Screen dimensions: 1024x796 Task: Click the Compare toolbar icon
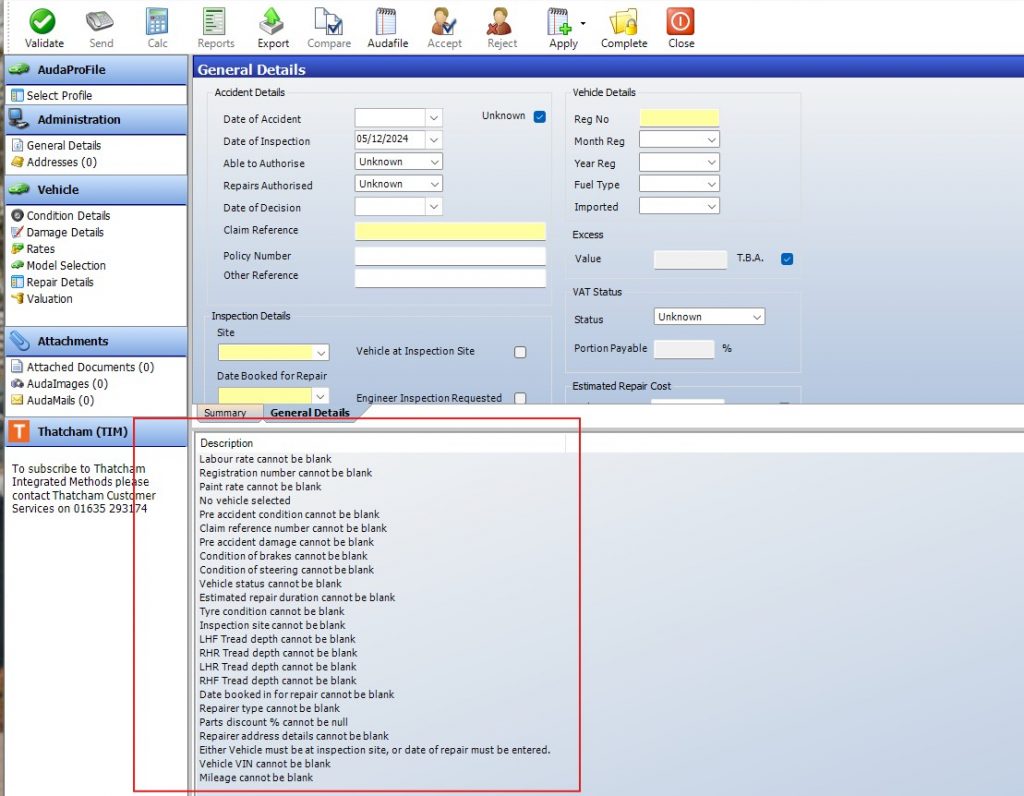click(328, 28)
